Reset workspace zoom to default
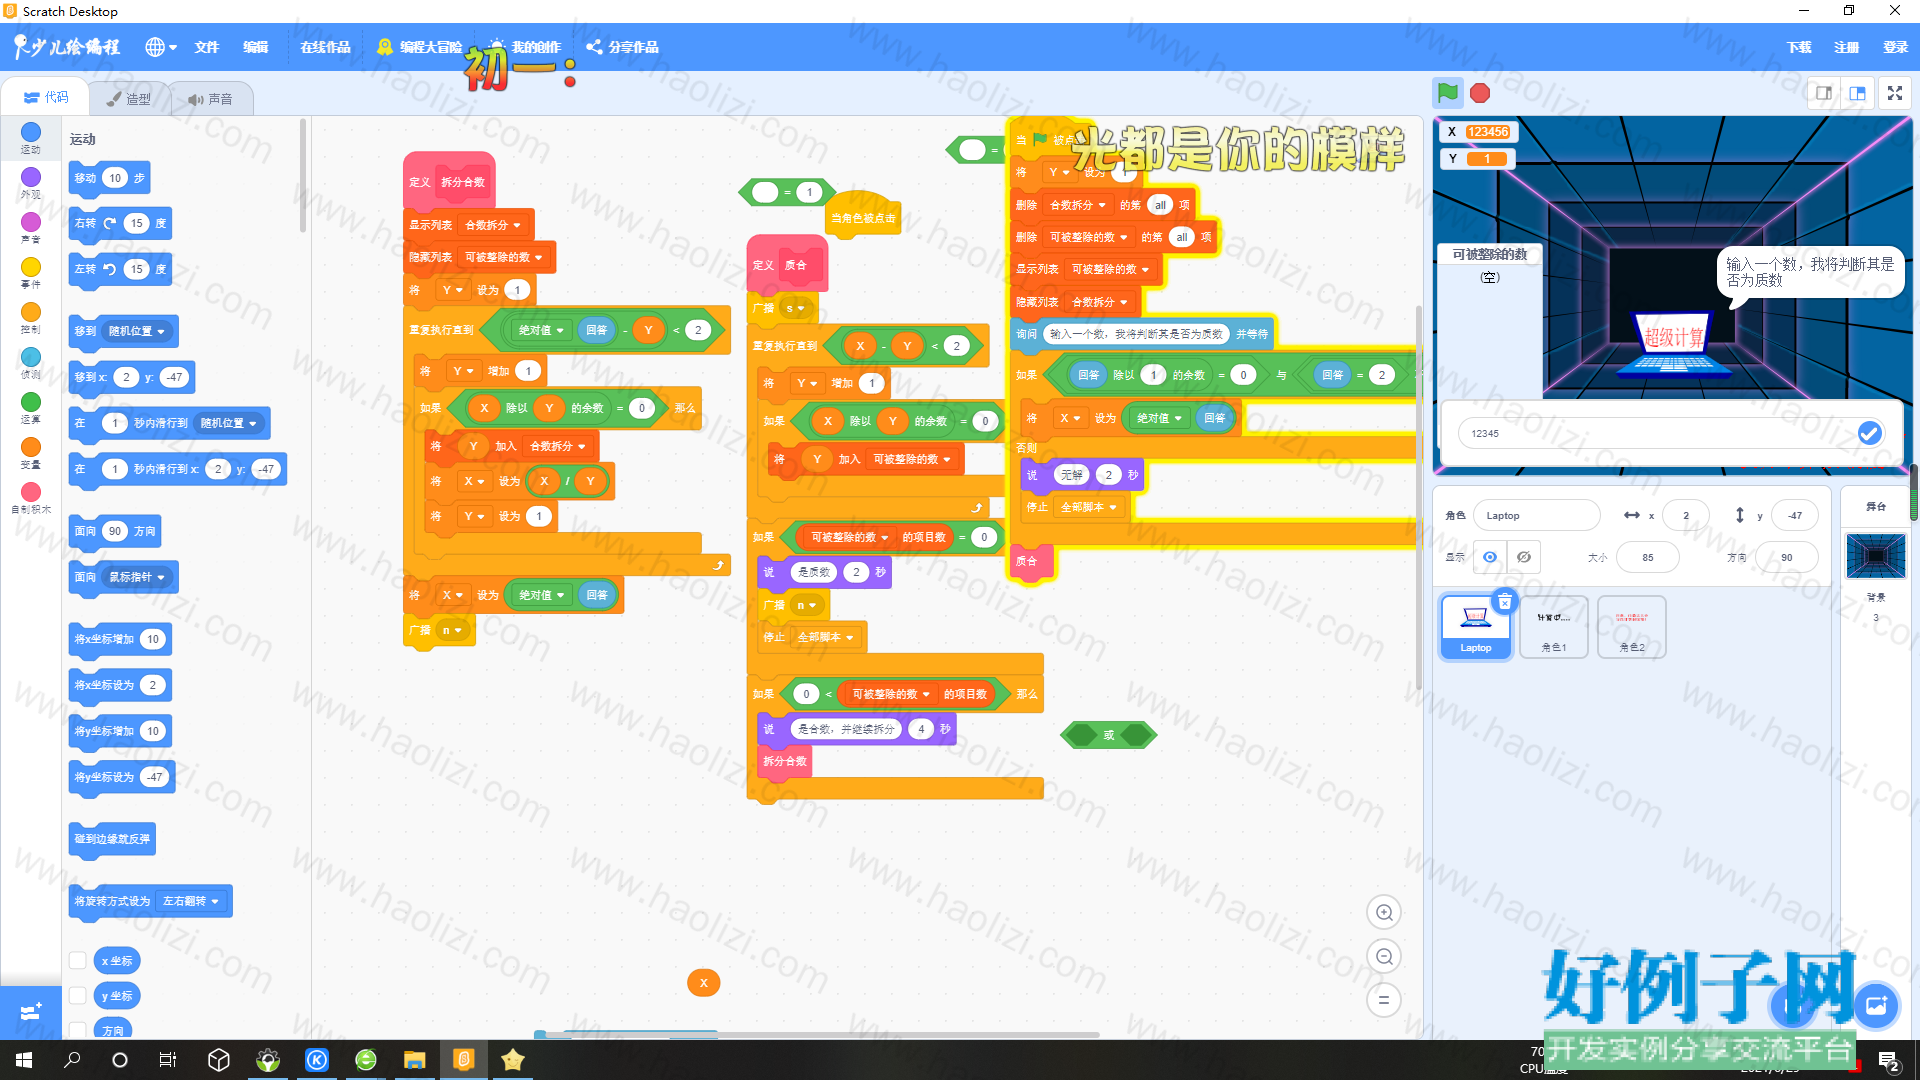Image resolution: width=1920 pixels, height=1080 pixels. pos(1384,999)
